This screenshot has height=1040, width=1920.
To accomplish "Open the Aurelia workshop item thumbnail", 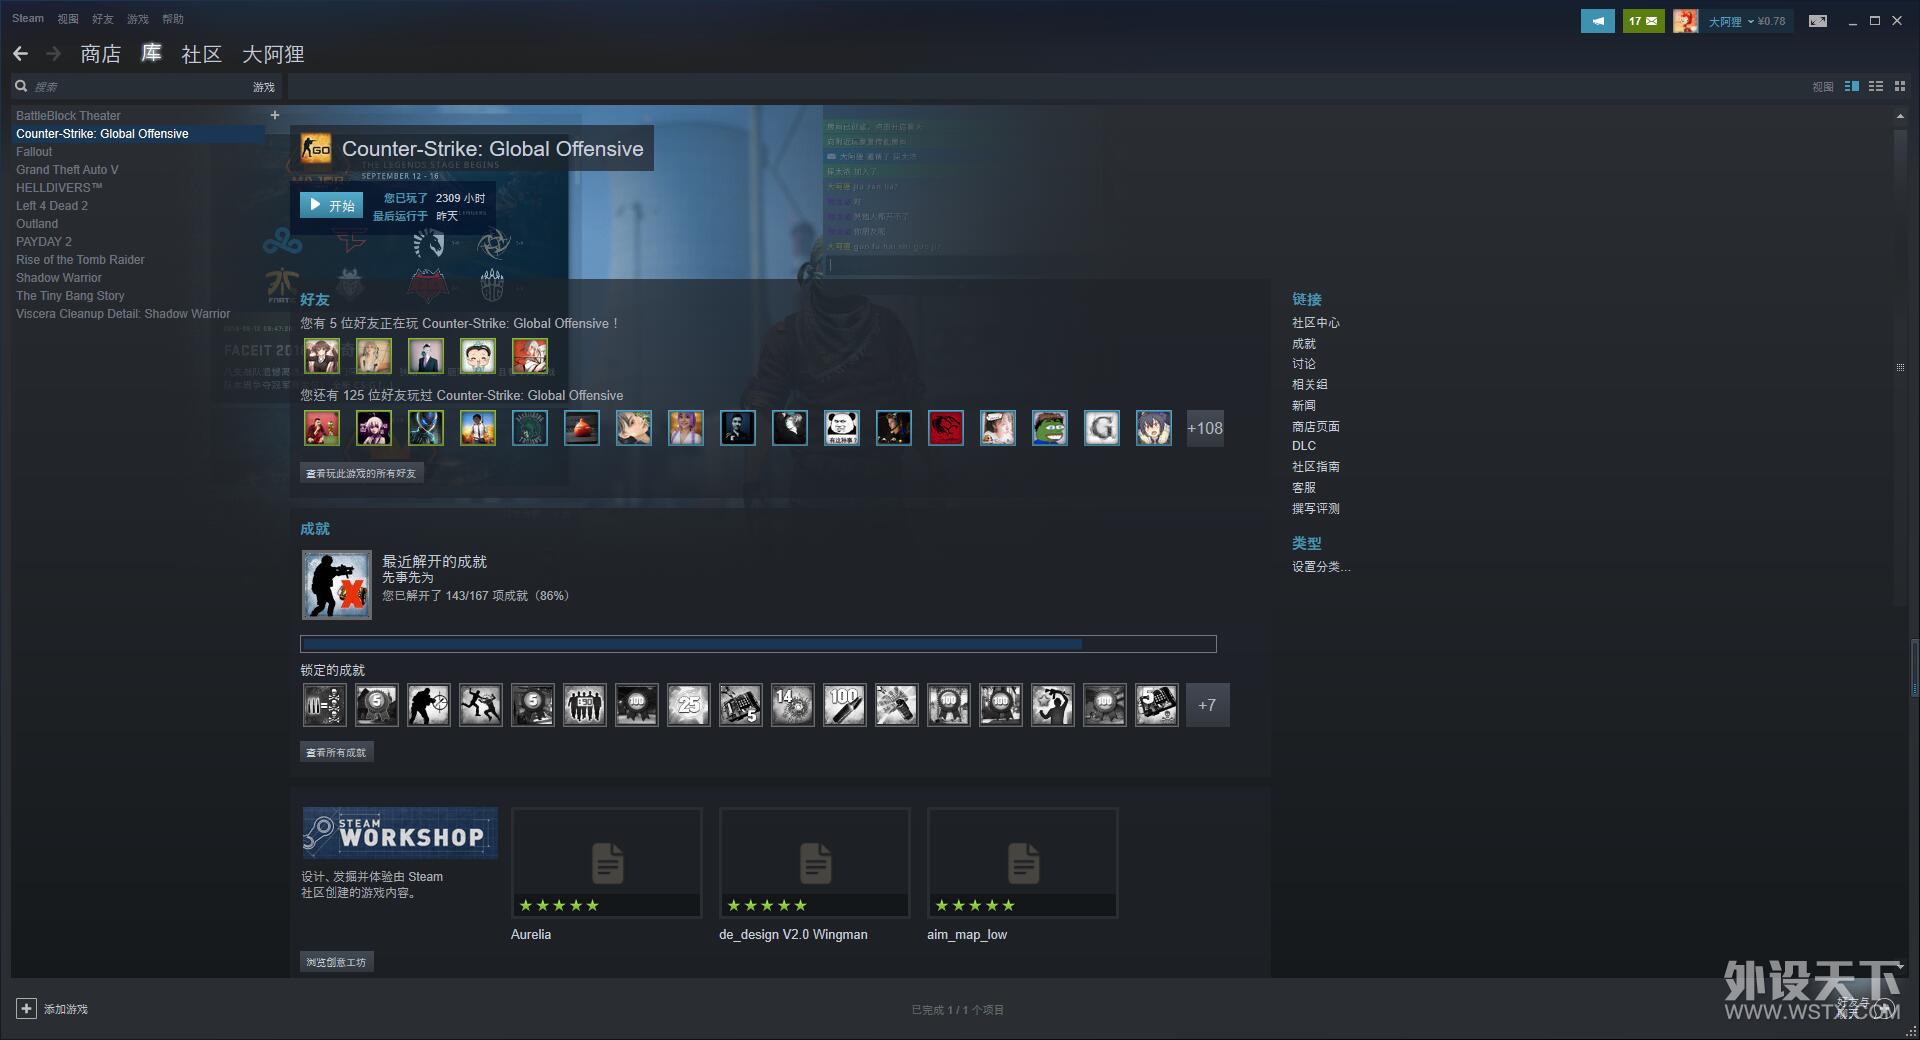I will pyautogui.click(x=607, y=862).
